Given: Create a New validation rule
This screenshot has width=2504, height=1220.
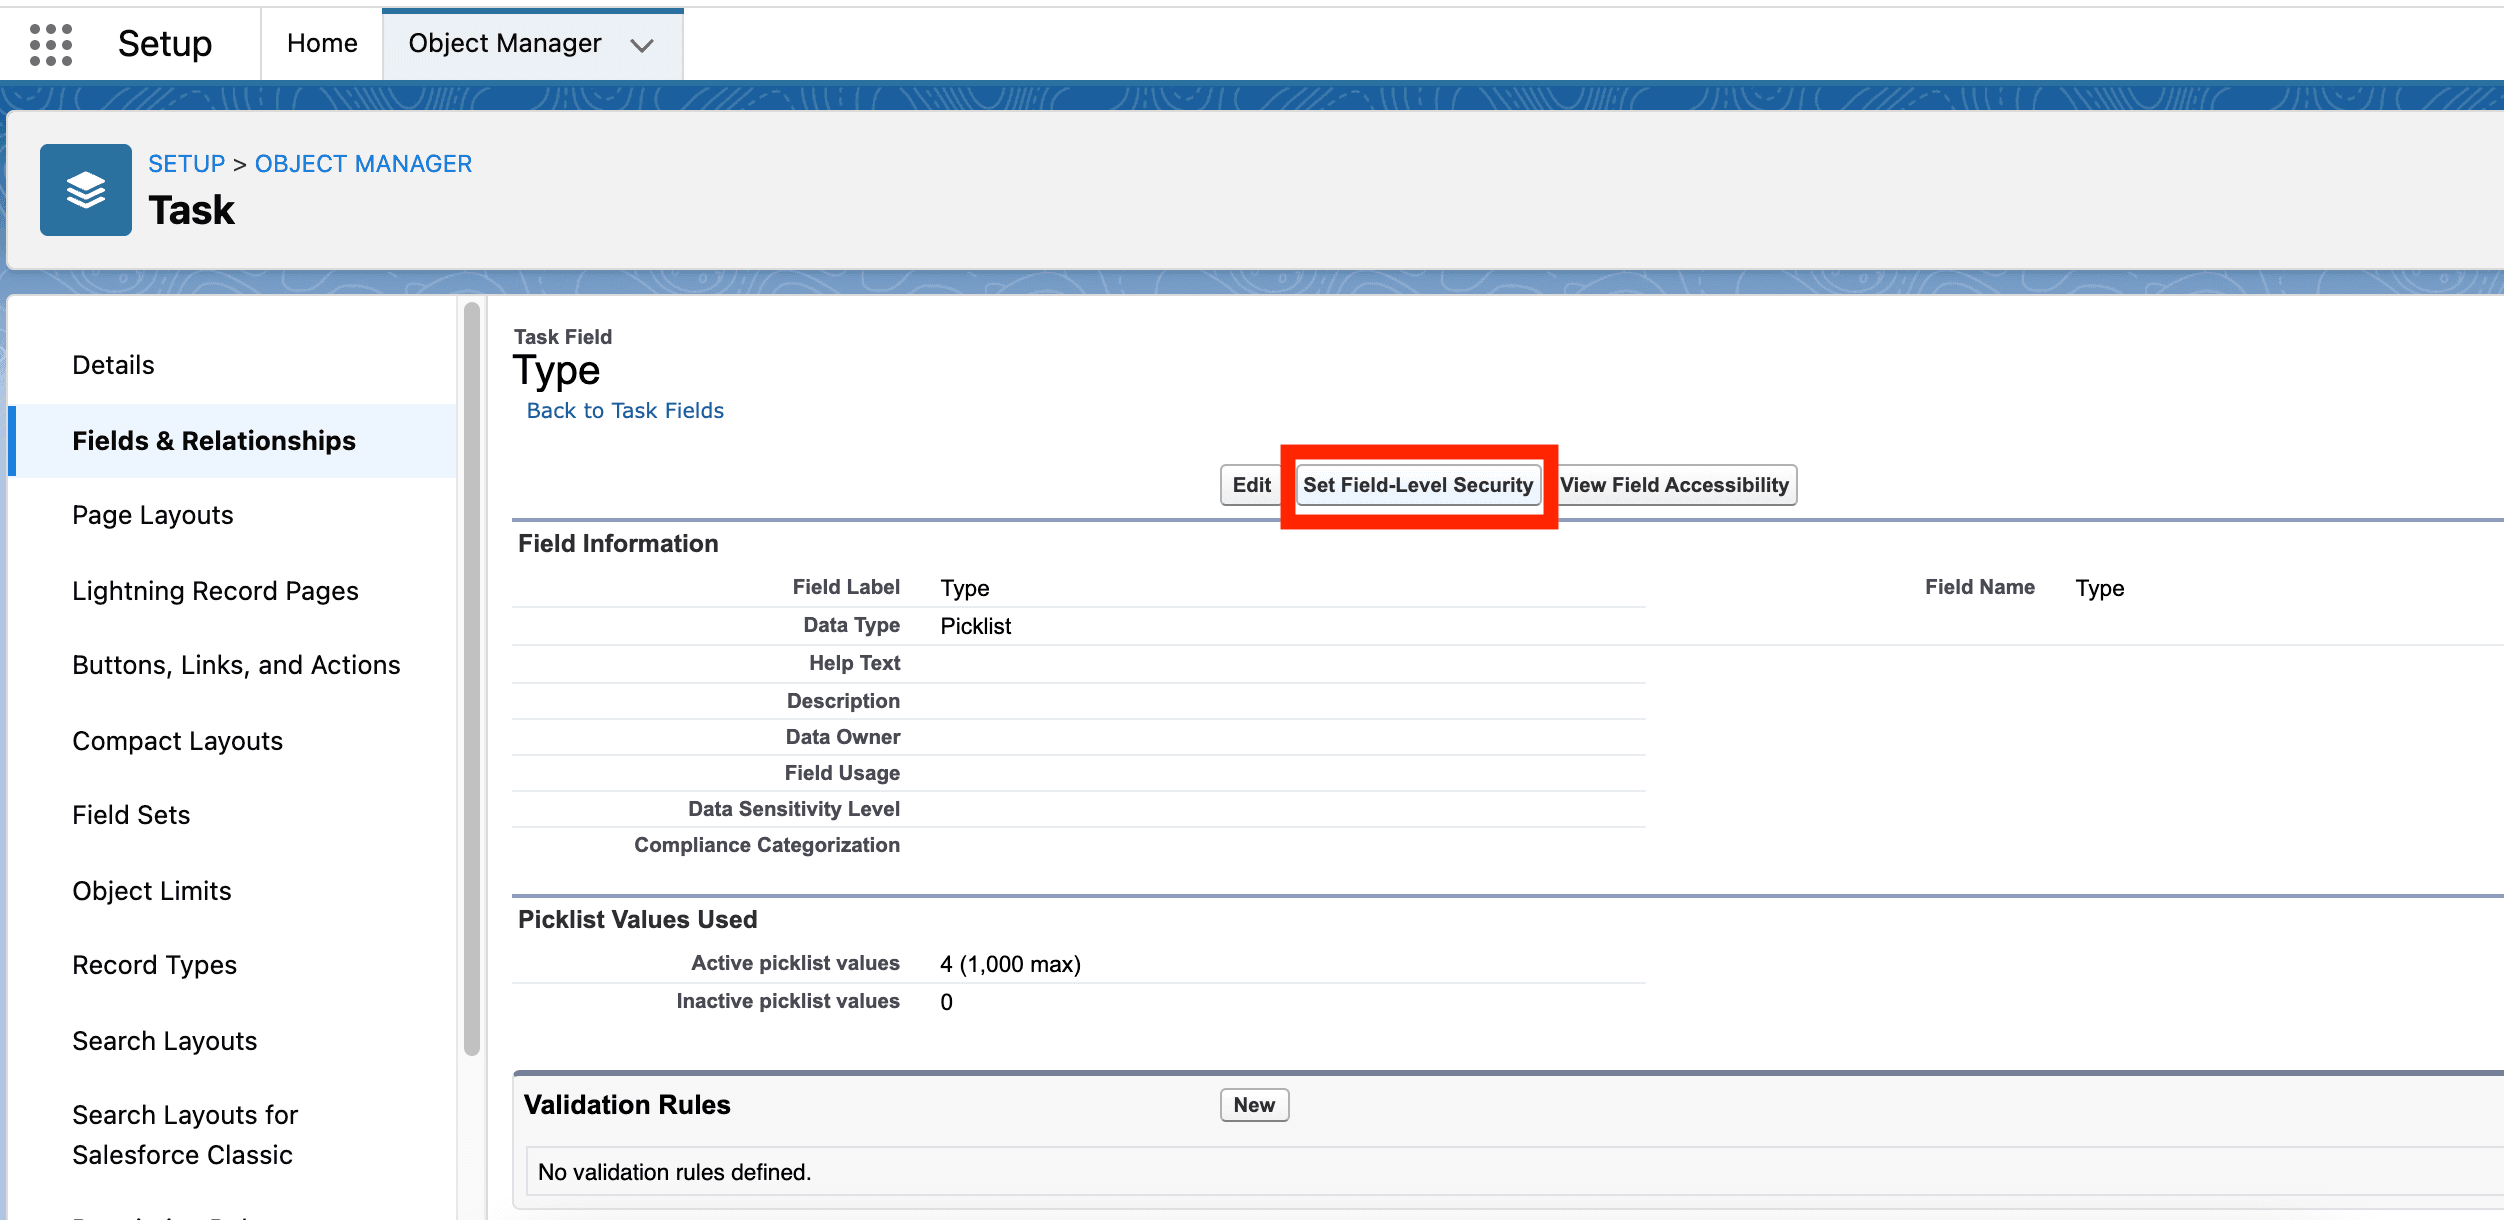Looking at the screenshot, I should pos(1254,1105).
